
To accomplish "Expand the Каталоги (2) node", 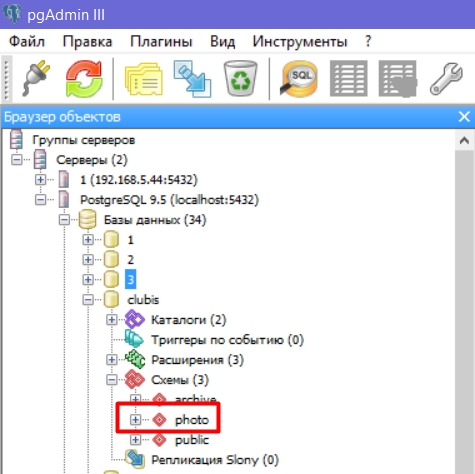I will tap(112, 320).
